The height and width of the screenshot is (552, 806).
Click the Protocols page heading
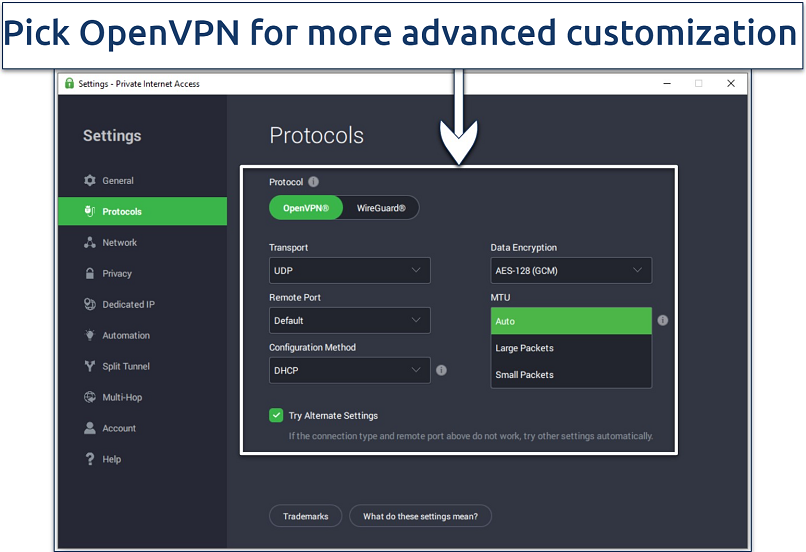(x=317, y=136)
